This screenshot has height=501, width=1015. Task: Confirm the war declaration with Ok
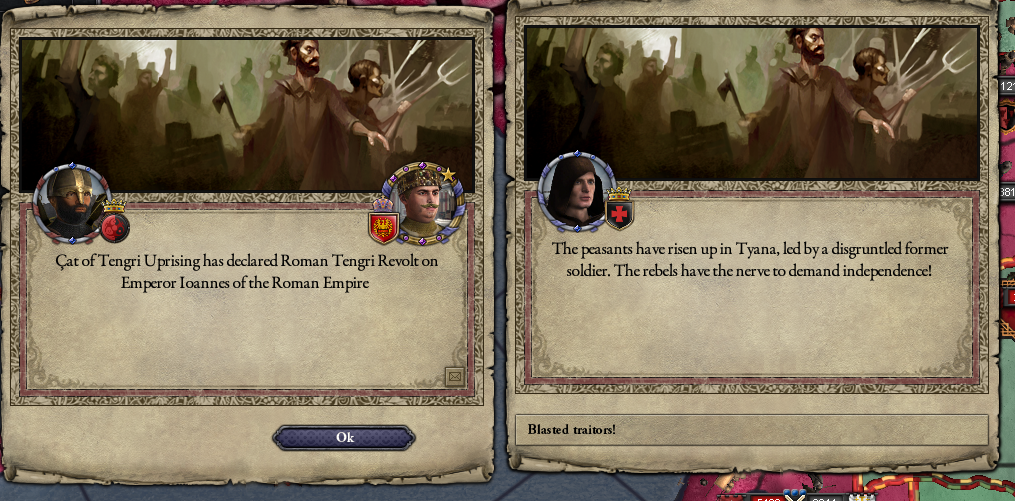(344, 438)
